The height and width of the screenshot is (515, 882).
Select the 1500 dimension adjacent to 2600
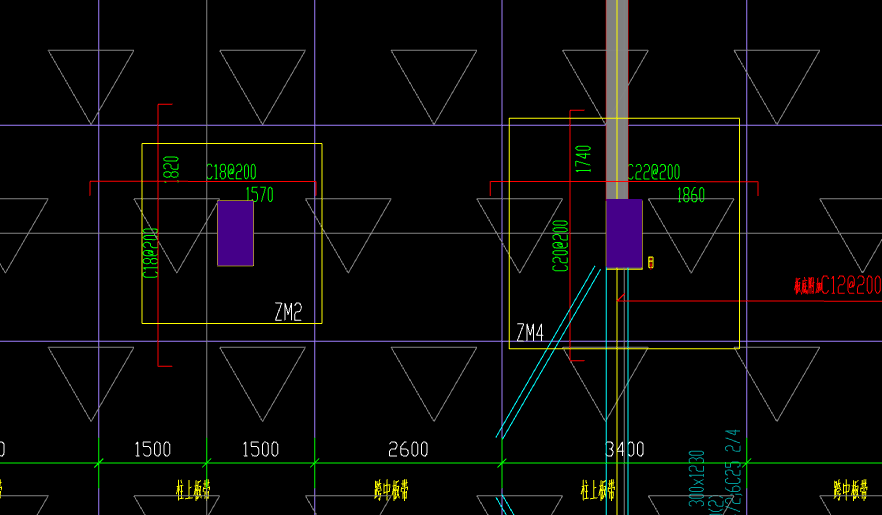pyautogui.click(x=260, y=449)
